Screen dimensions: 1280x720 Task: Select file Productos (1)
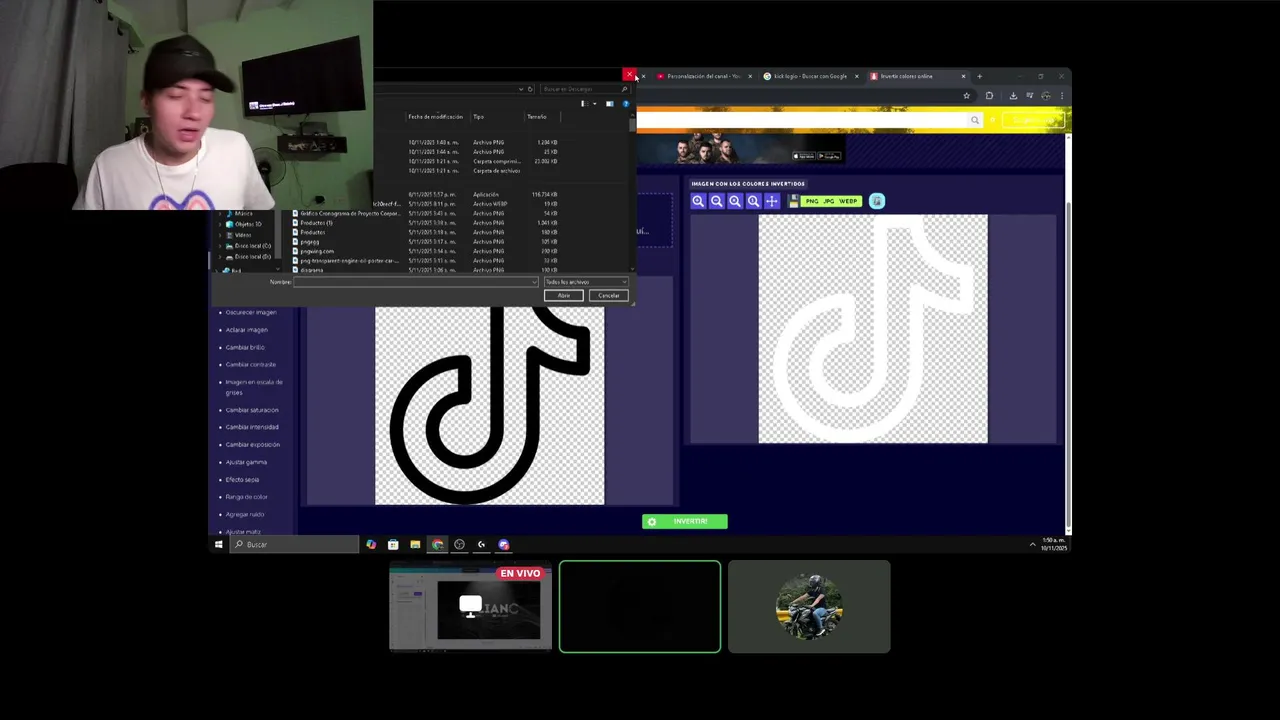coord(316,223)
